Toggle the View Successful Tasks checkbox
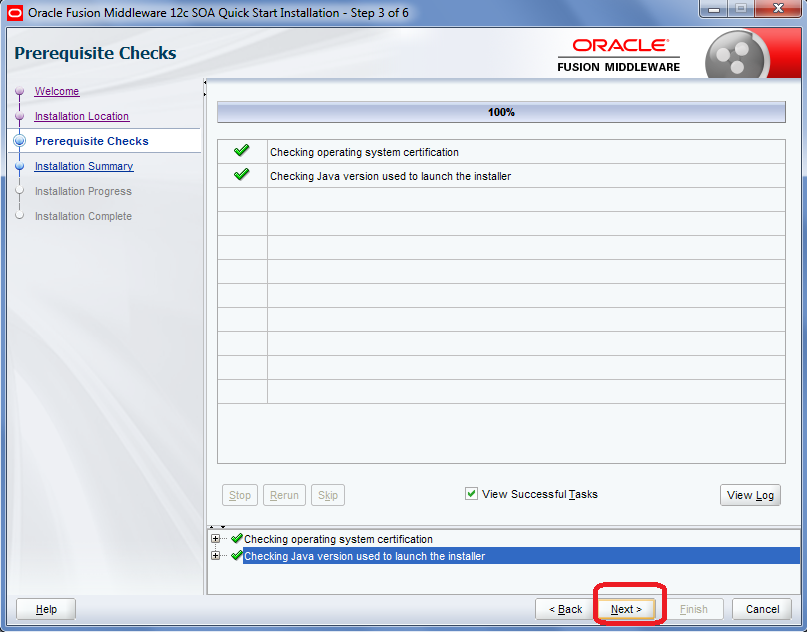The image size is (807, 632). point(471,494)
